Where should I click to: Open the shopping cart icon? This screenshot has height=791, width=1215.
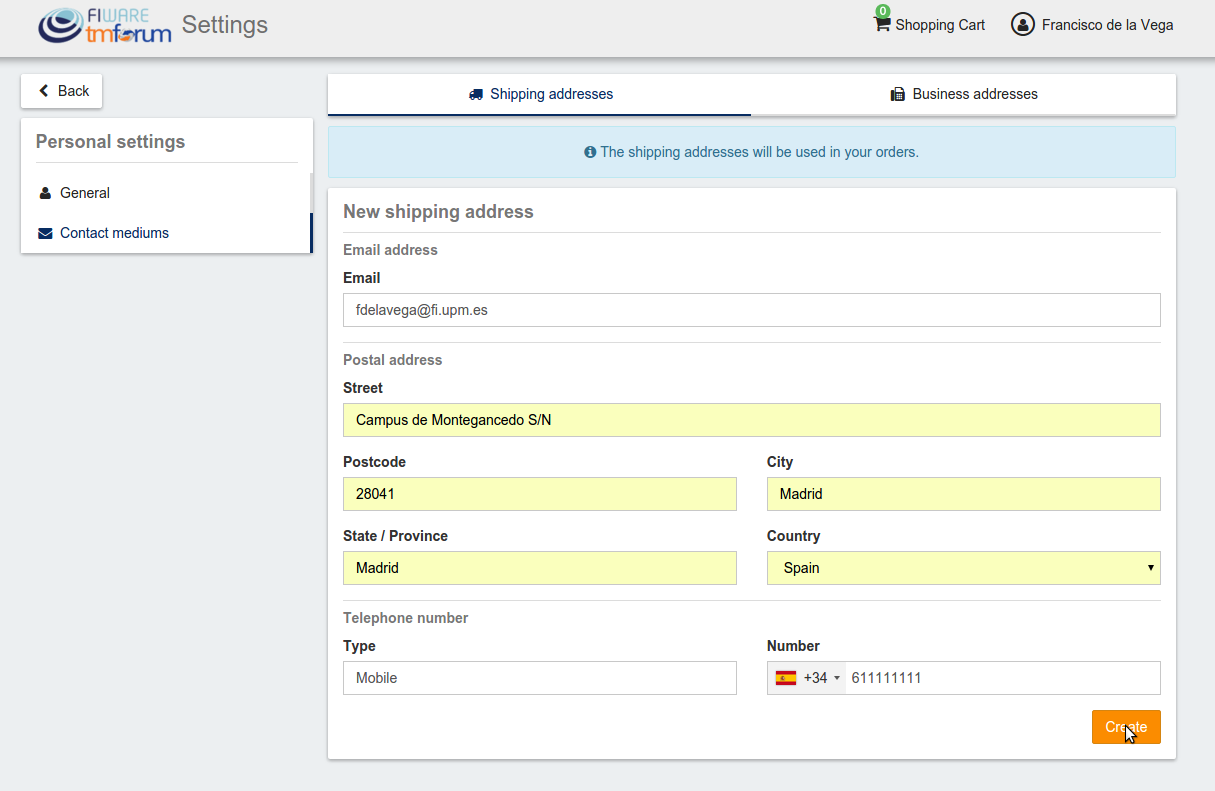(882, 25)
